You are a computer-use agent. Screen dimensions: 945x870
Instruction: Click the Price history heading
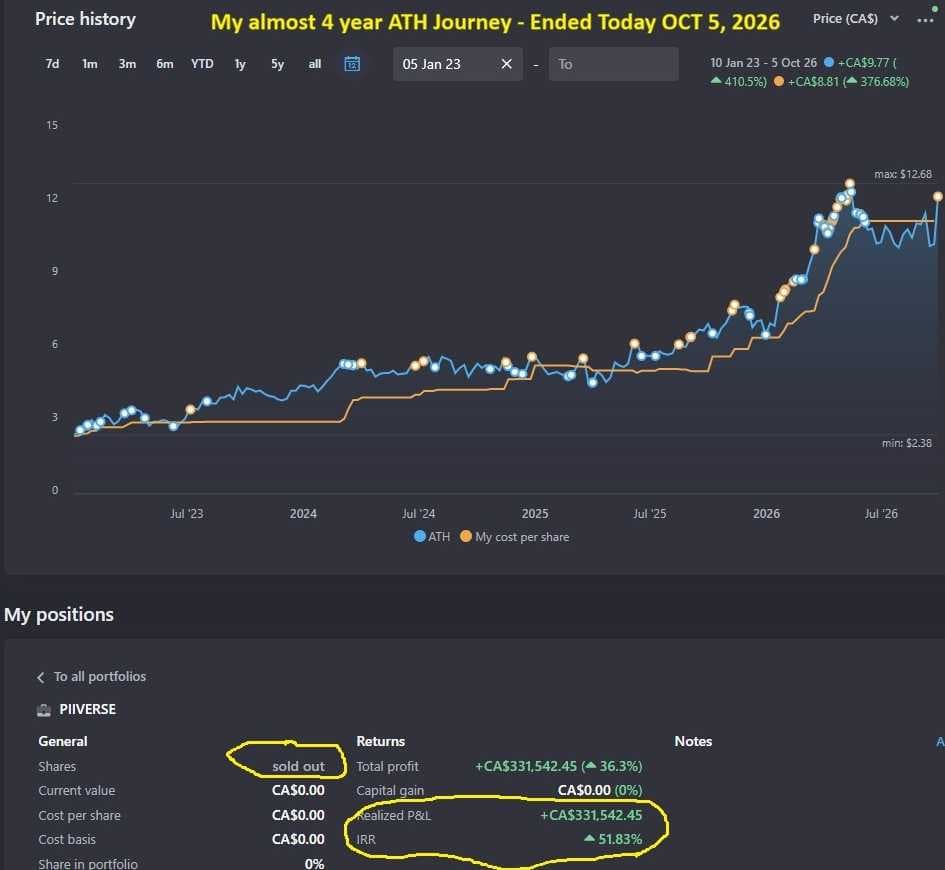85,19
